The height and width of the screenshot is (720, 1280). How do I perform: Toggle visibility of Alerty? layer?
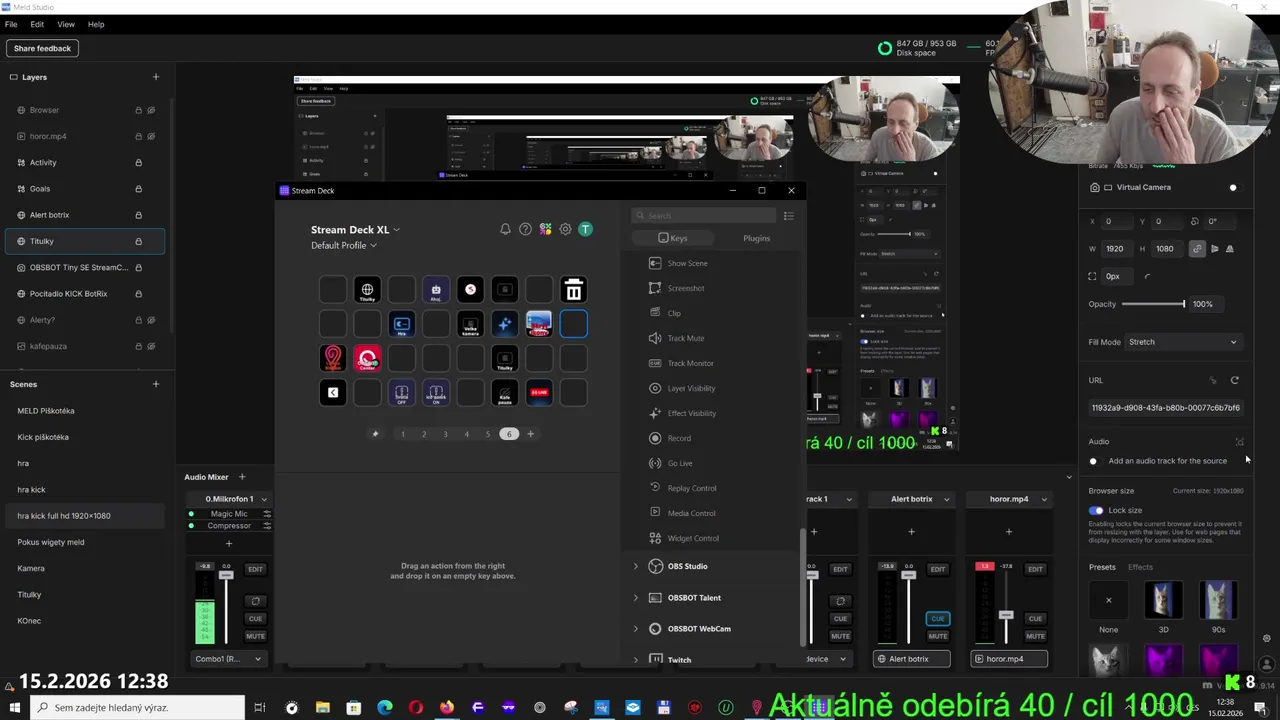151,320
